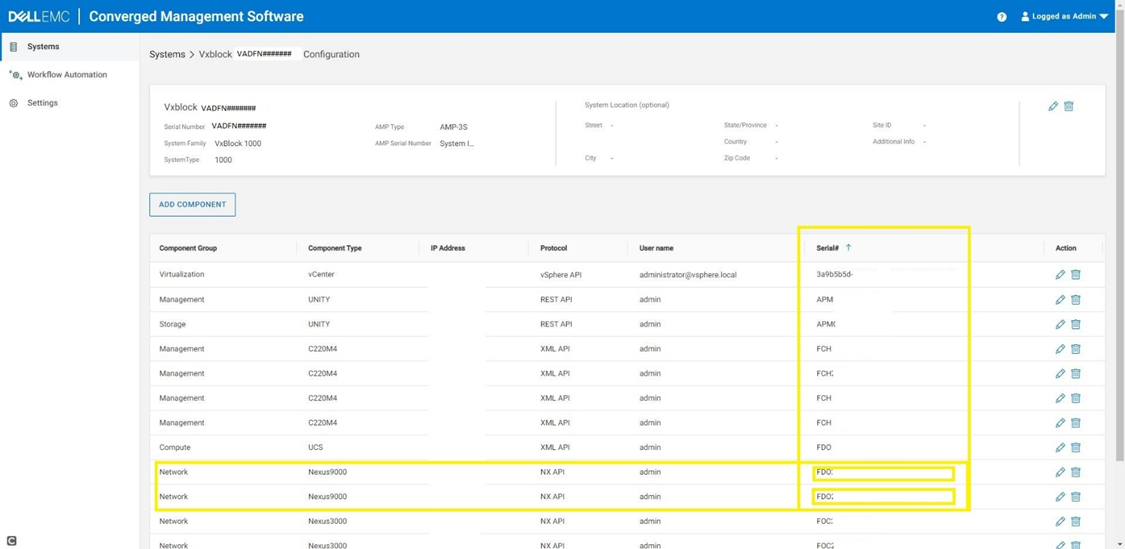
Task: Edit the vCenter component row
Action: 1060,275
